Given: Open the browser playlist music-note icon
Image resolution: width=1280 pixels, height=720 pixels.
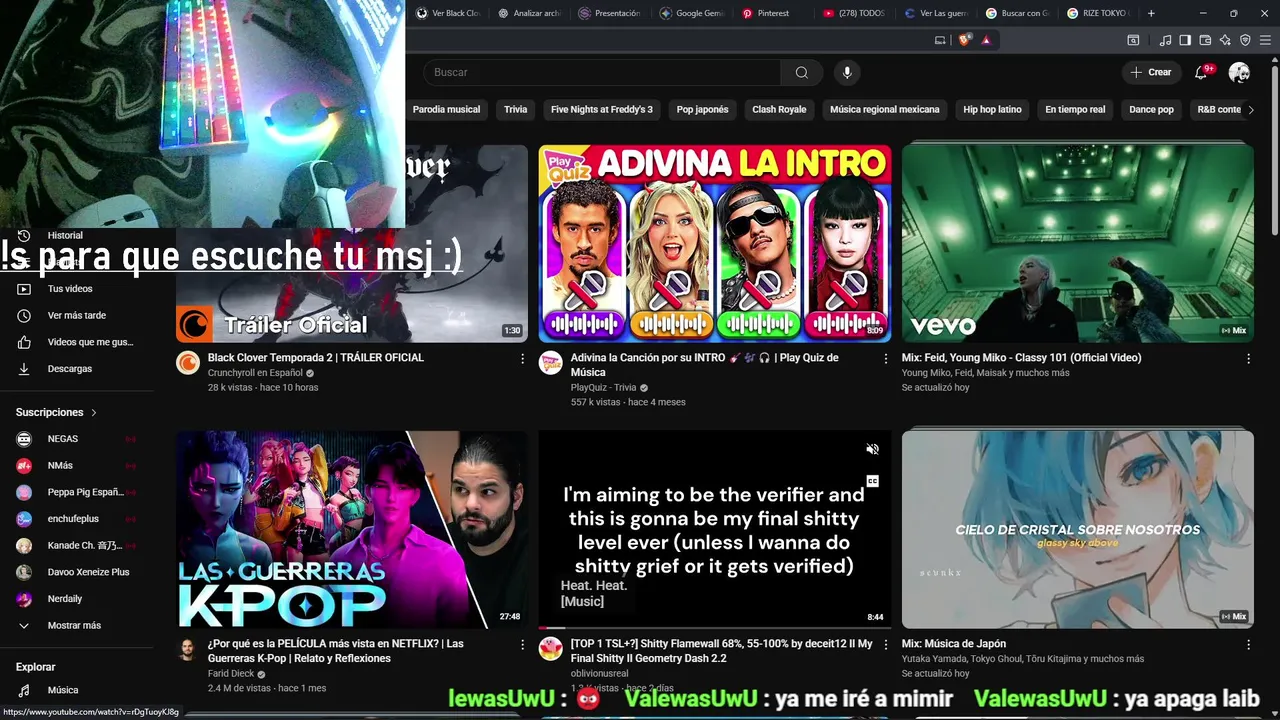Looking at the screenshot, I should point(1165,40).
